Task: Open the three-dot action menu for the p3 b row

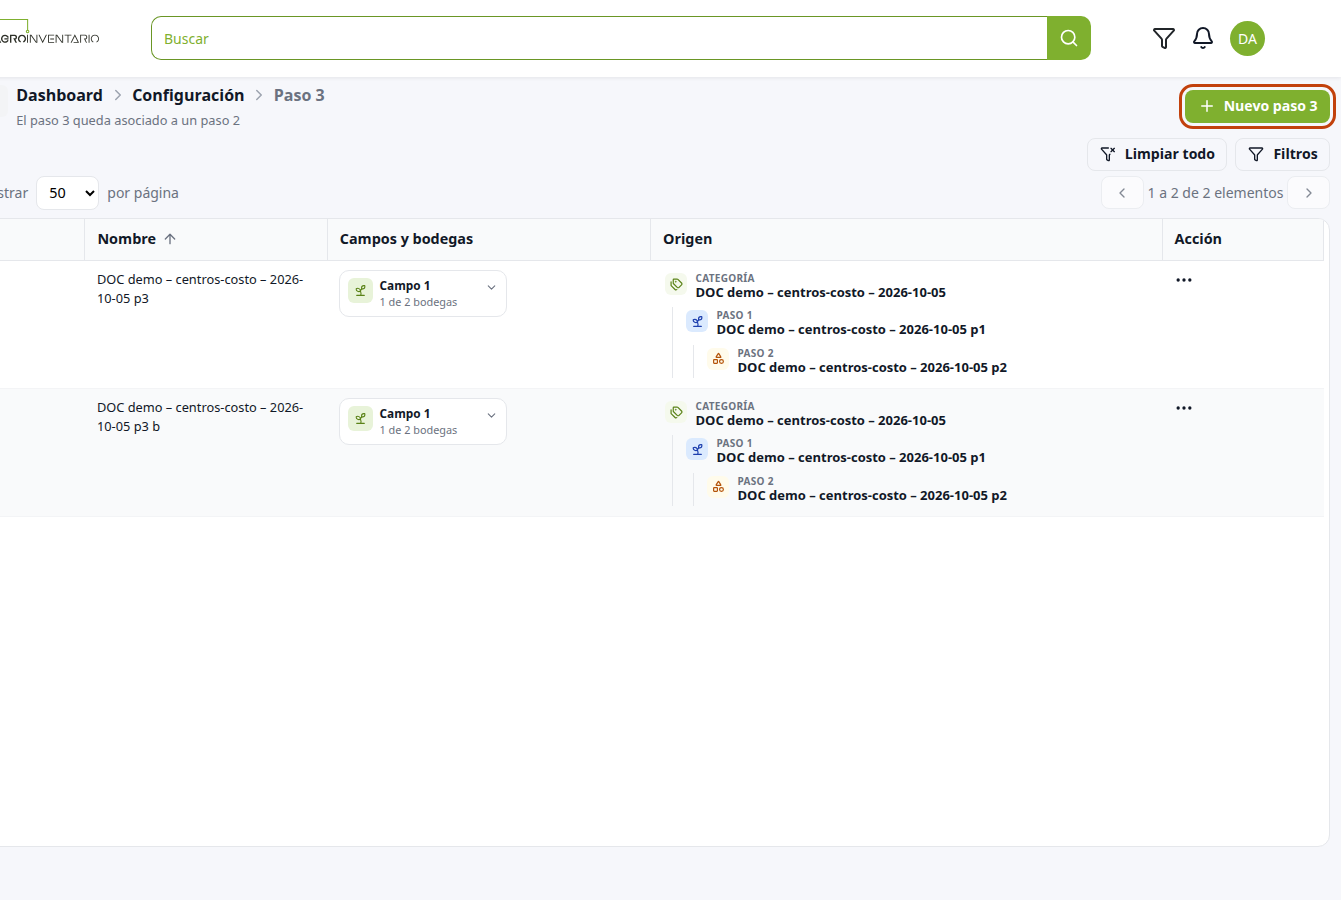Action: click(x=1184, y=408)
